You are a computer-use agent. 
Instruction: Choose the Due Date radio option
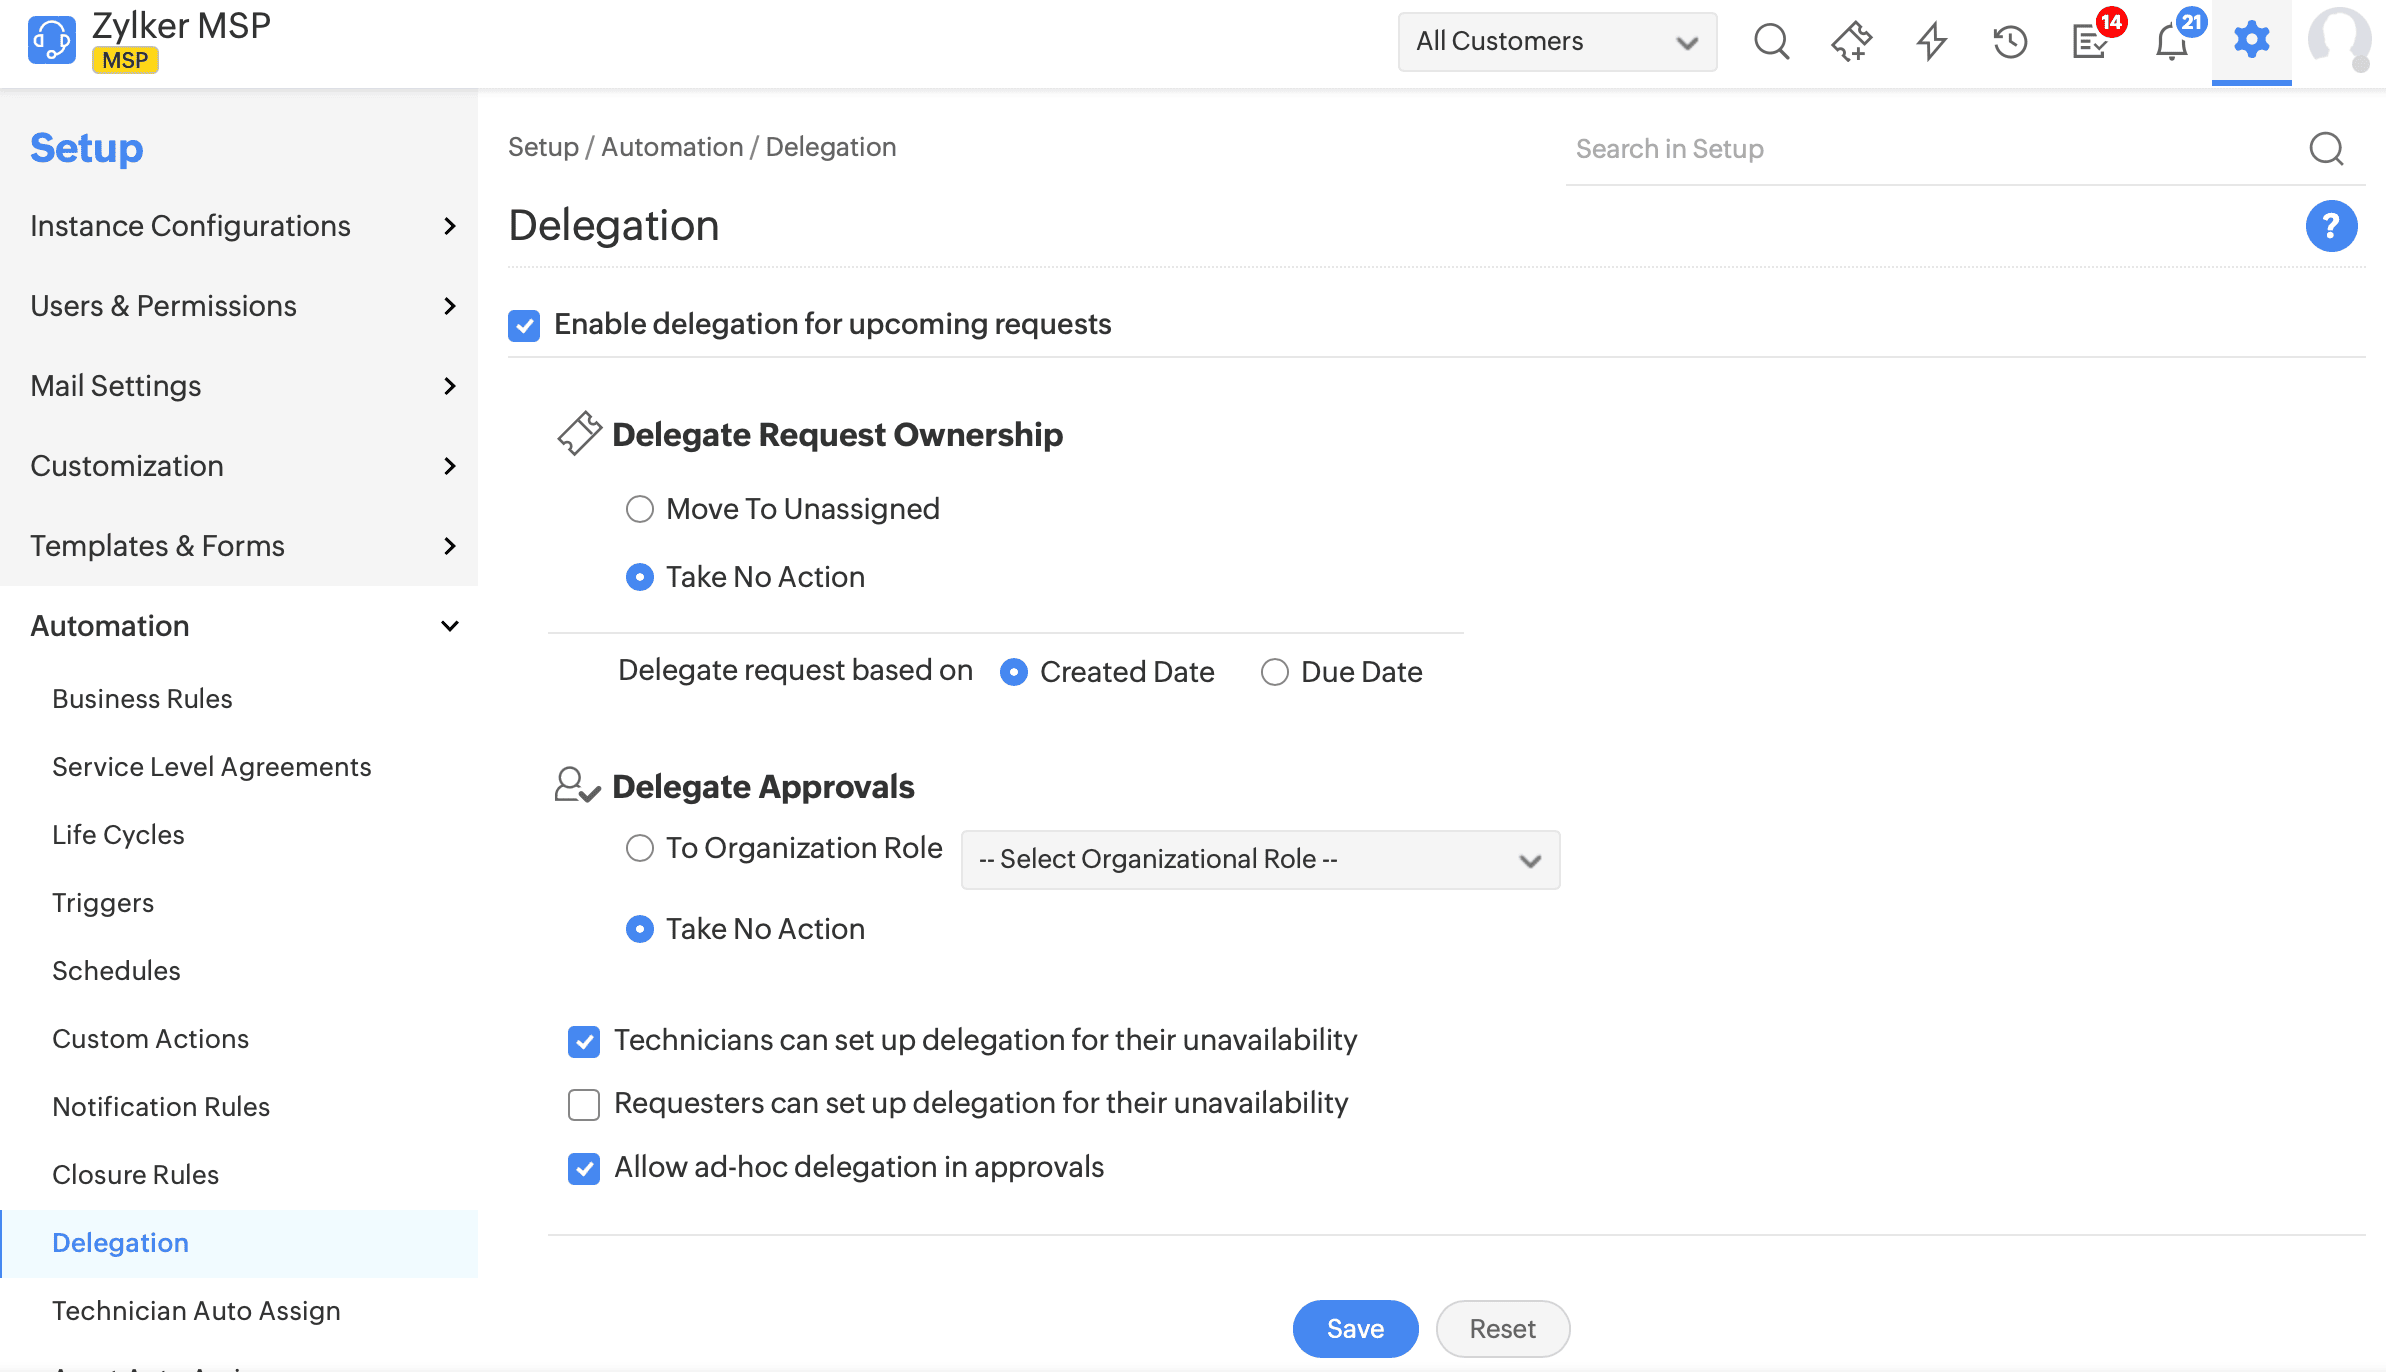[1275, 672]
